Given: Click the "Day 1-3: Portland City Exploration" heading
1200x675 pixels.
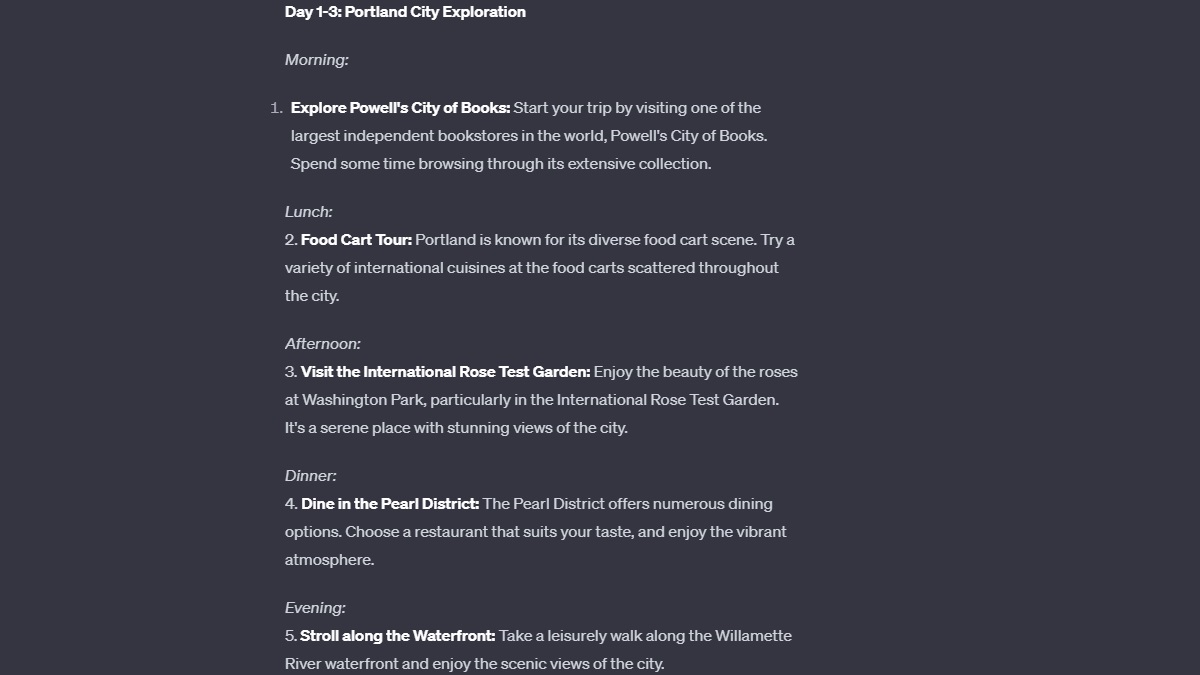Looking at the screenshot, I should coord(405,12).
